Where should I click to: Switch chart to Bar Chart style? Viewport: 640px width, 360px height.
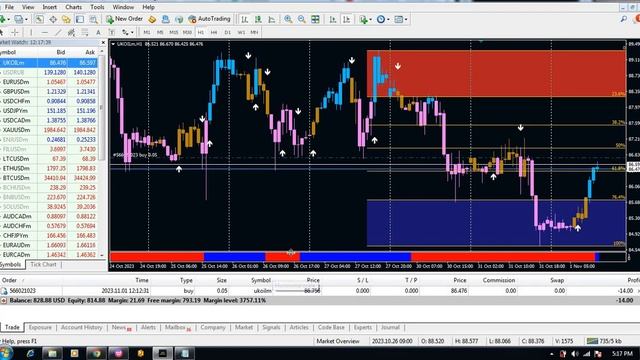click(x=244, y=19)
